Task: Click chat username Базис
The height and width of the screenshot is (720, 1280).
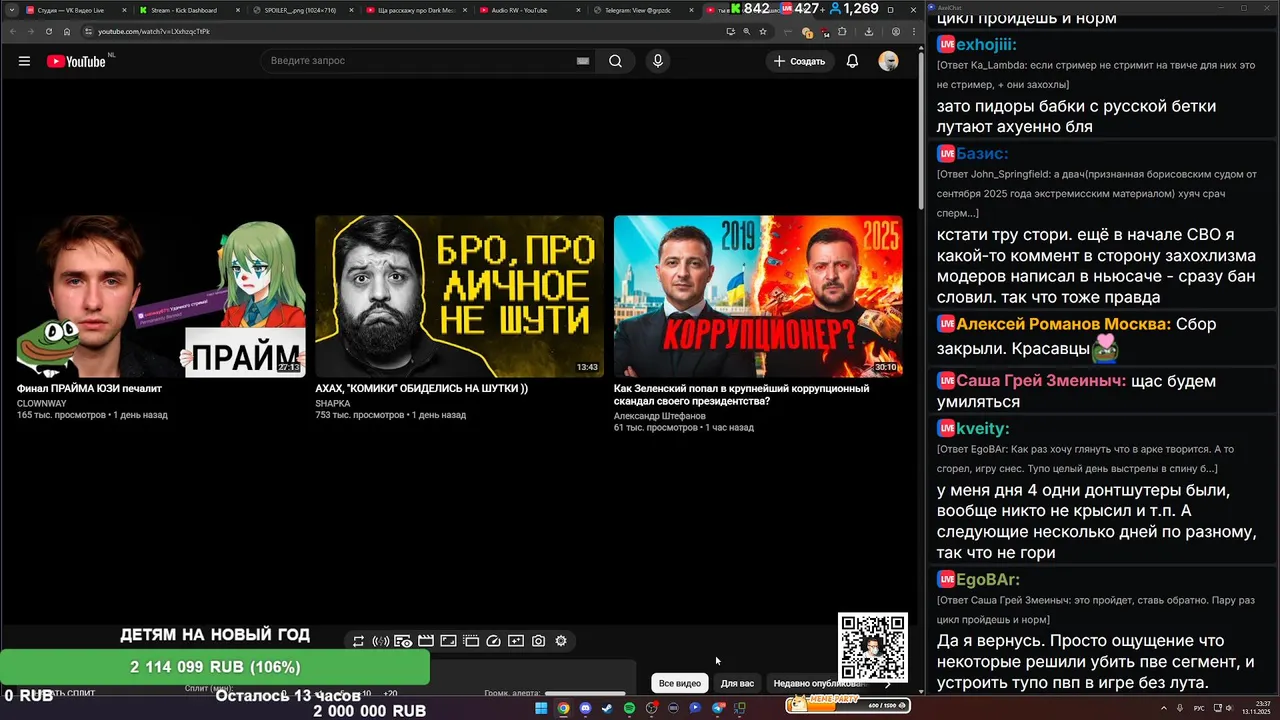Action: (982, 154)
